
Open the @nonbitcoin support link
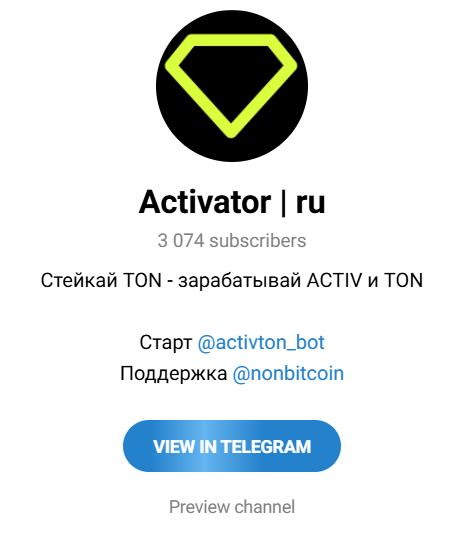click(288, 374)
